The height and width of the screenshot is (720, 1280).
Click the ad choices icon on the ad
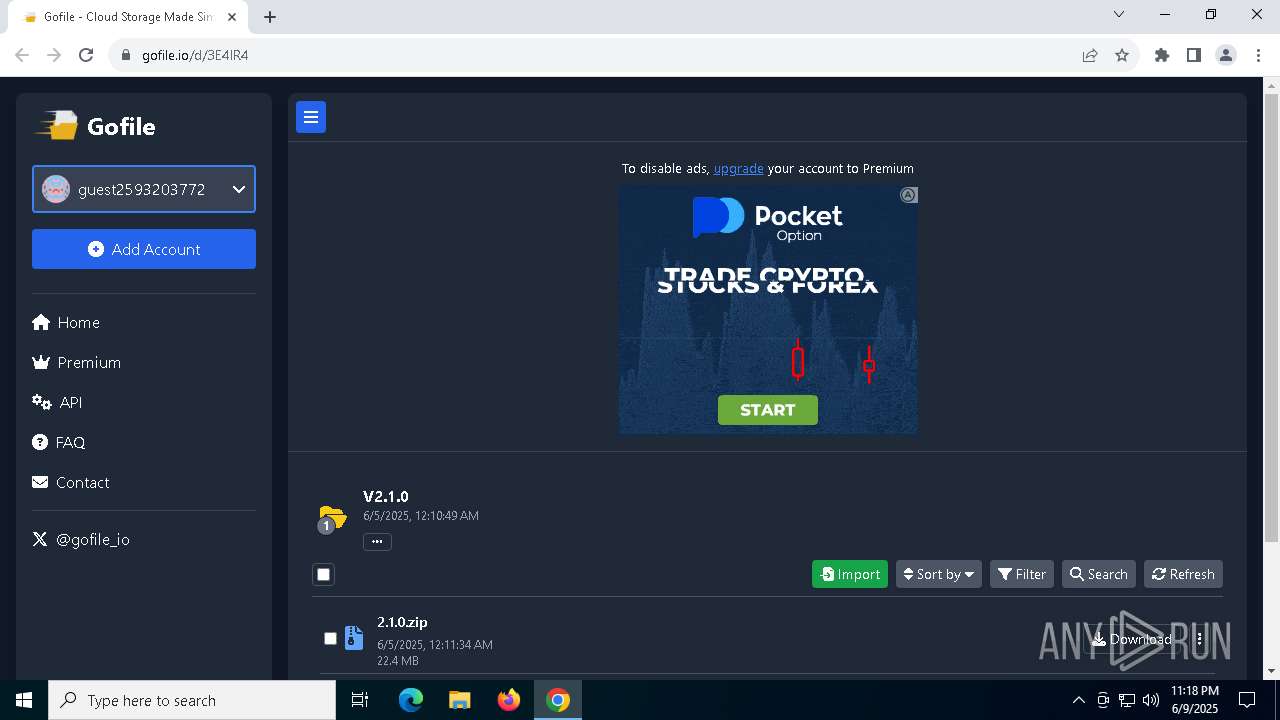point(908,195)
